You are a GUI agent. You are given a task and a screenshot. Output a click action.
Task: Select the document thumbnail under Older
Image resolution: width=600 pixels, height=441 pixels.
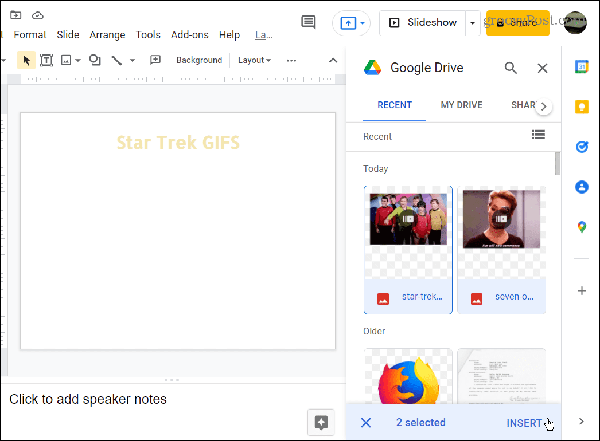tap(501, 377)
